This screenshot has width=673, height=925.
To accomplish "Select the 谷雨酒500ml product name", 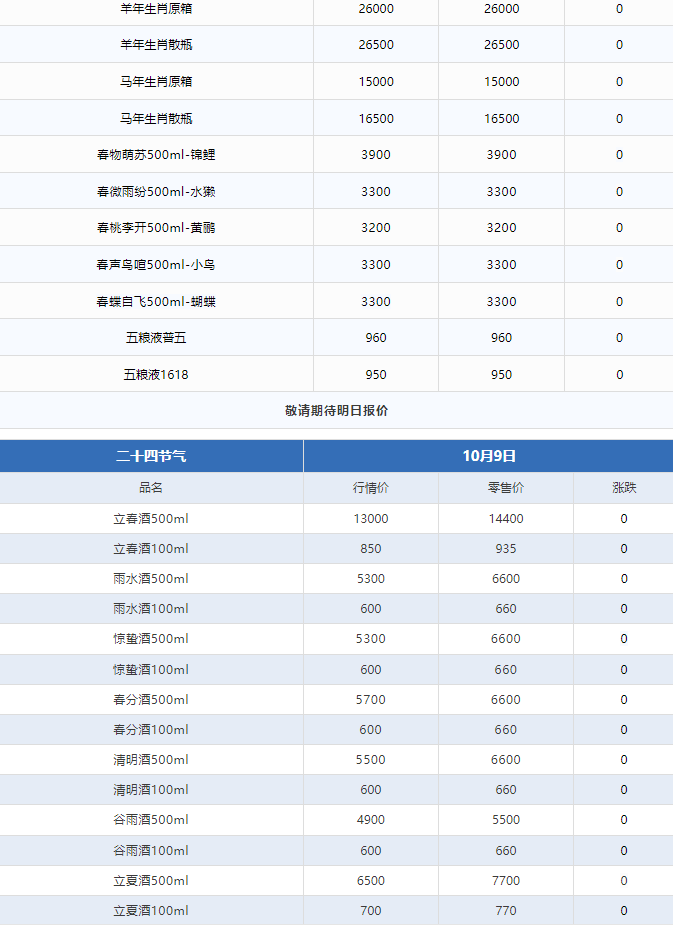I will [151, 820].
